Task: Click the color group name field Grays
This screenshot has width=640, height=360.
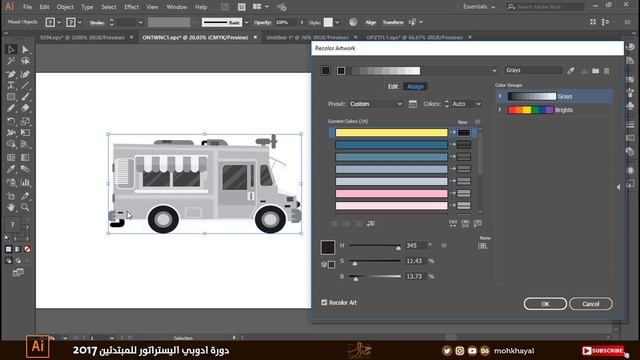Action: click(533, 70)
